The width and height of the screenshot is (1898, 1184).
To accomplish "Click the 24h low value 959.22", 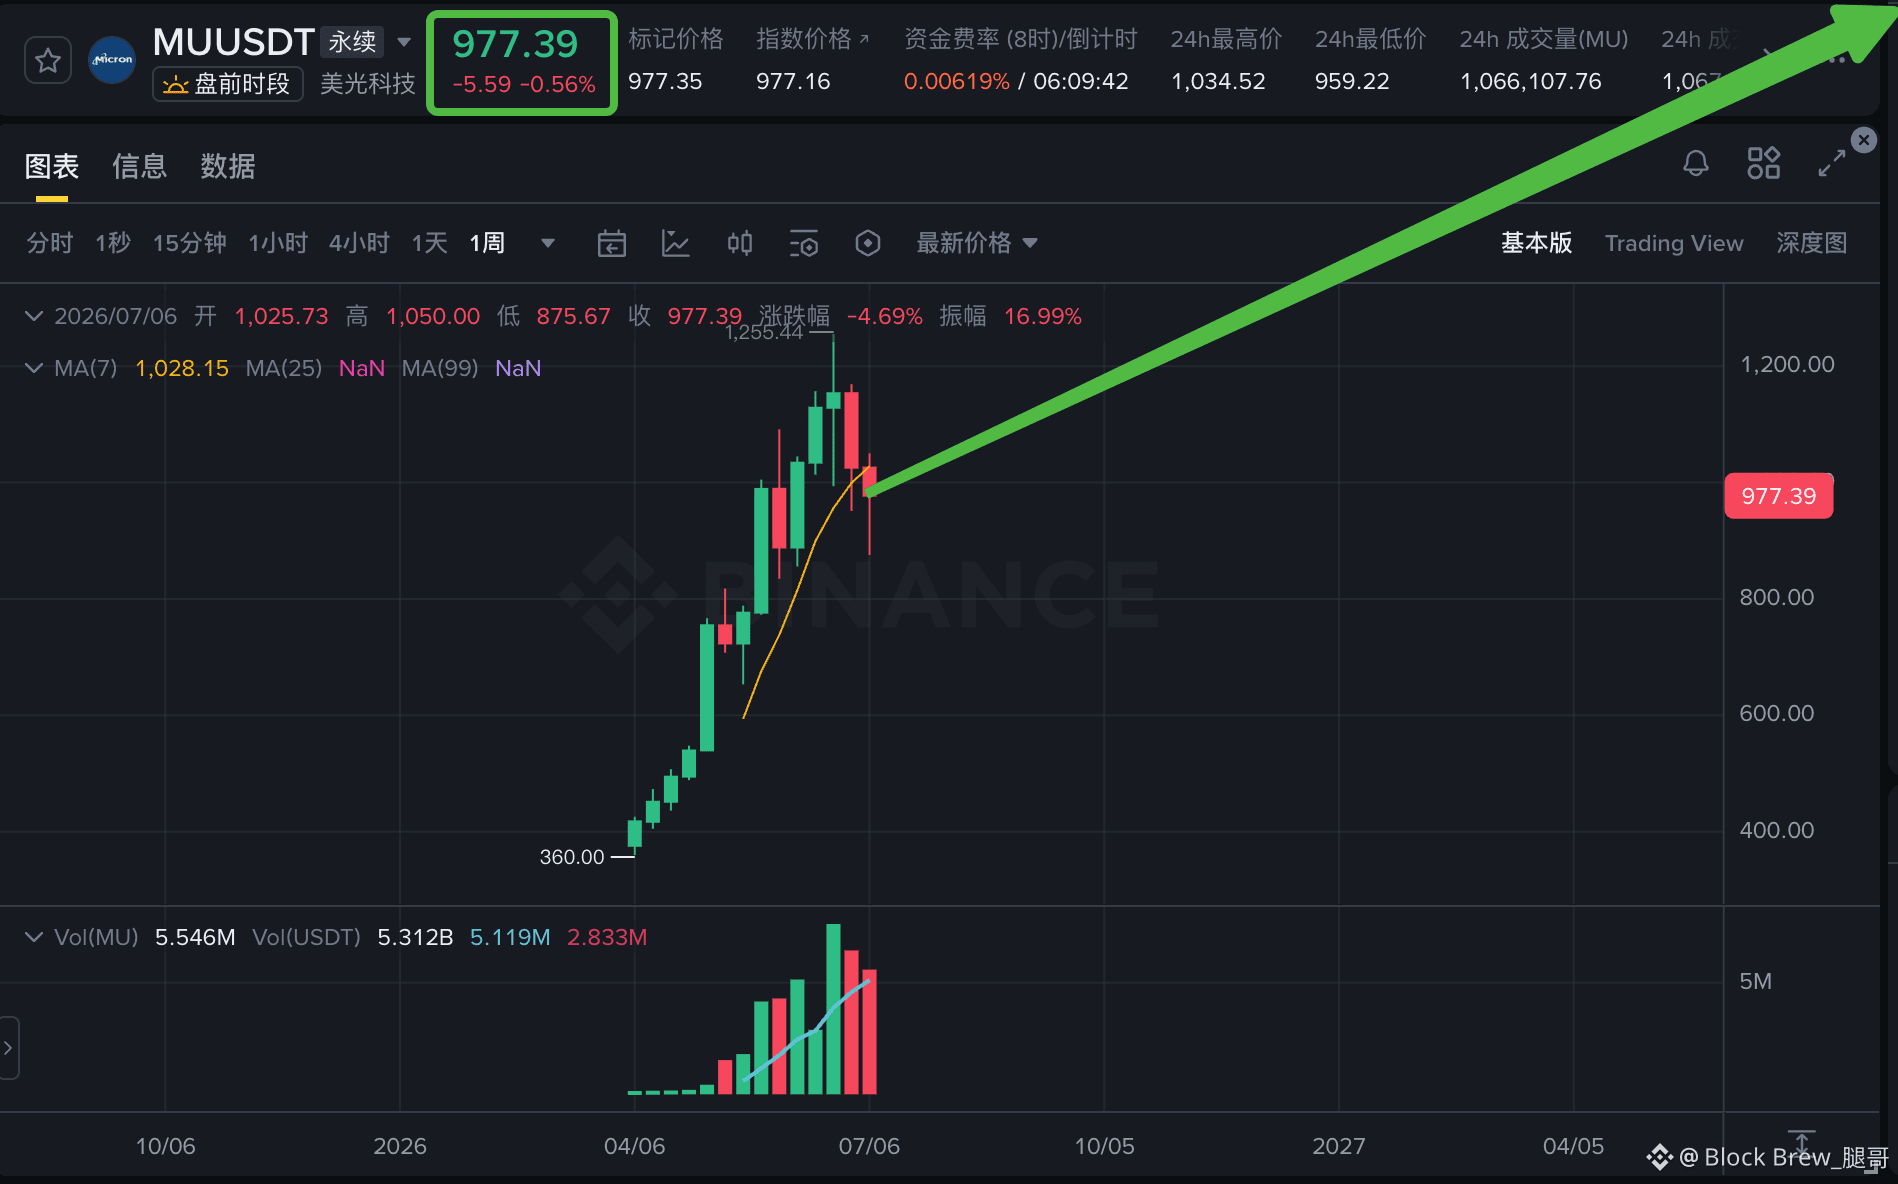I will [x=1352, y=81].
